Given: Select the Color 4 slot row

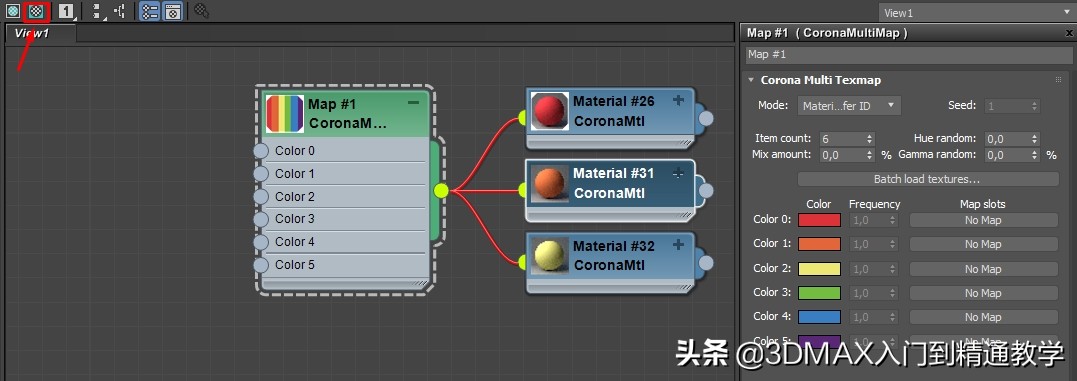Looking at the screenshot, I should 345,242.
